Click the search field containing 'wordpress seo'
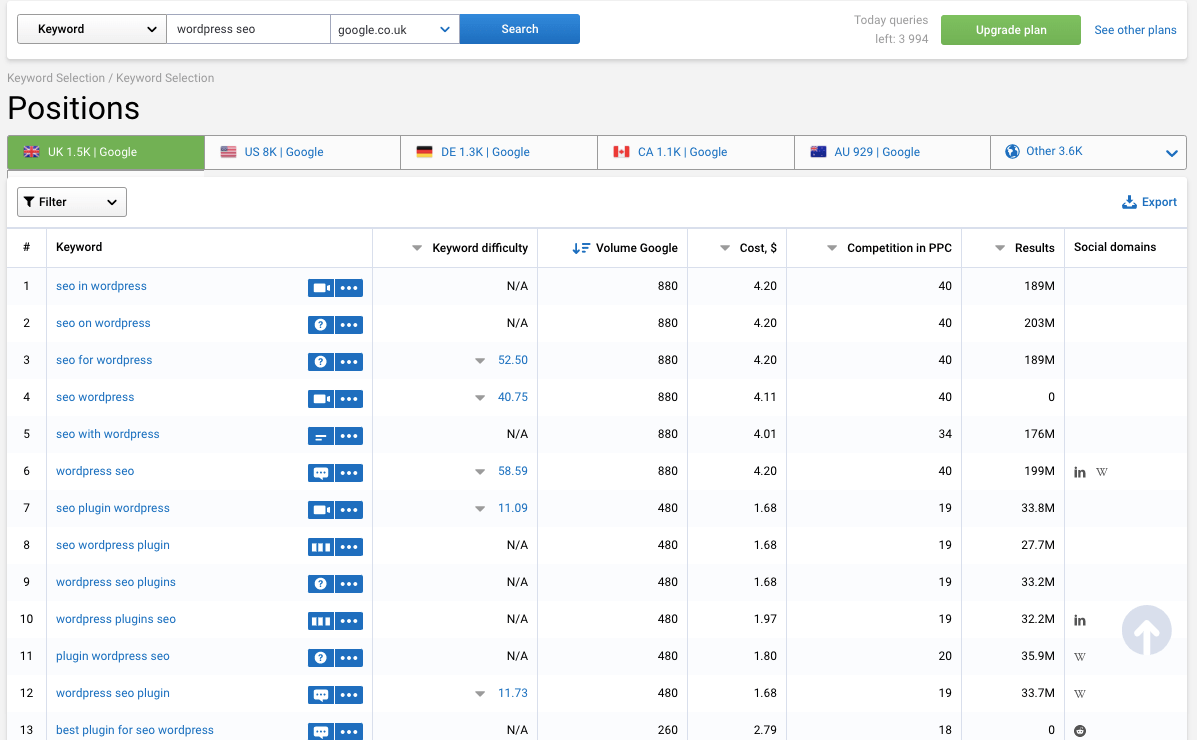The height and width of the screenshot is (740, 1197). [x=248, y=29]
